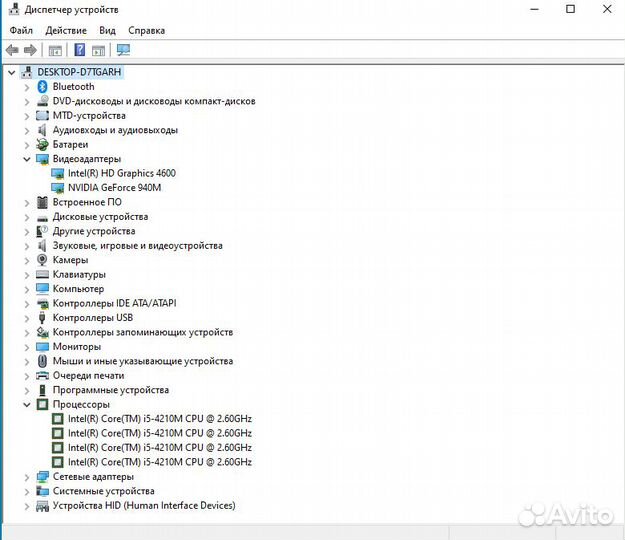Click the Видеоадаптеры display icon

pos(42,159)
